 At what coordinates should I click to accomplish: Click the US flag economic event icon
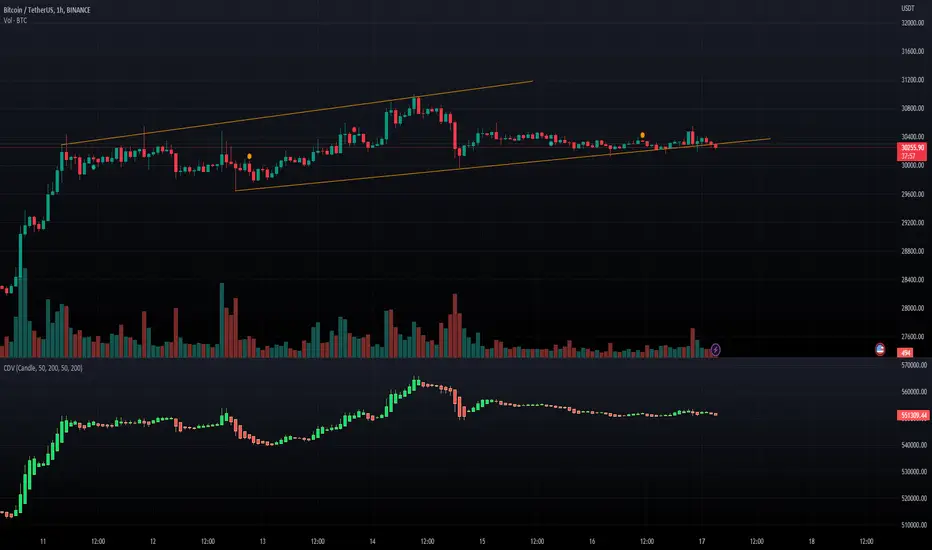tap(880, 350)
